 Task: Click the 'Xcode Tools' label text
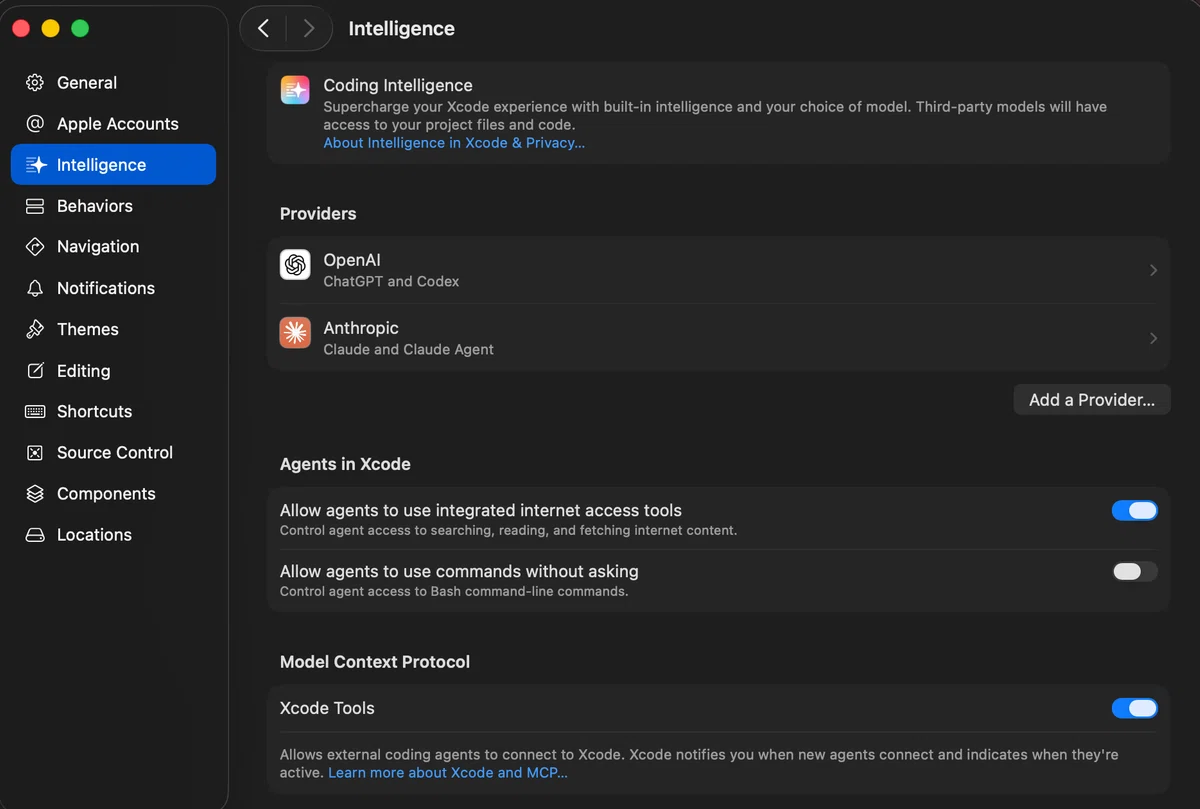tap(327, 708)
